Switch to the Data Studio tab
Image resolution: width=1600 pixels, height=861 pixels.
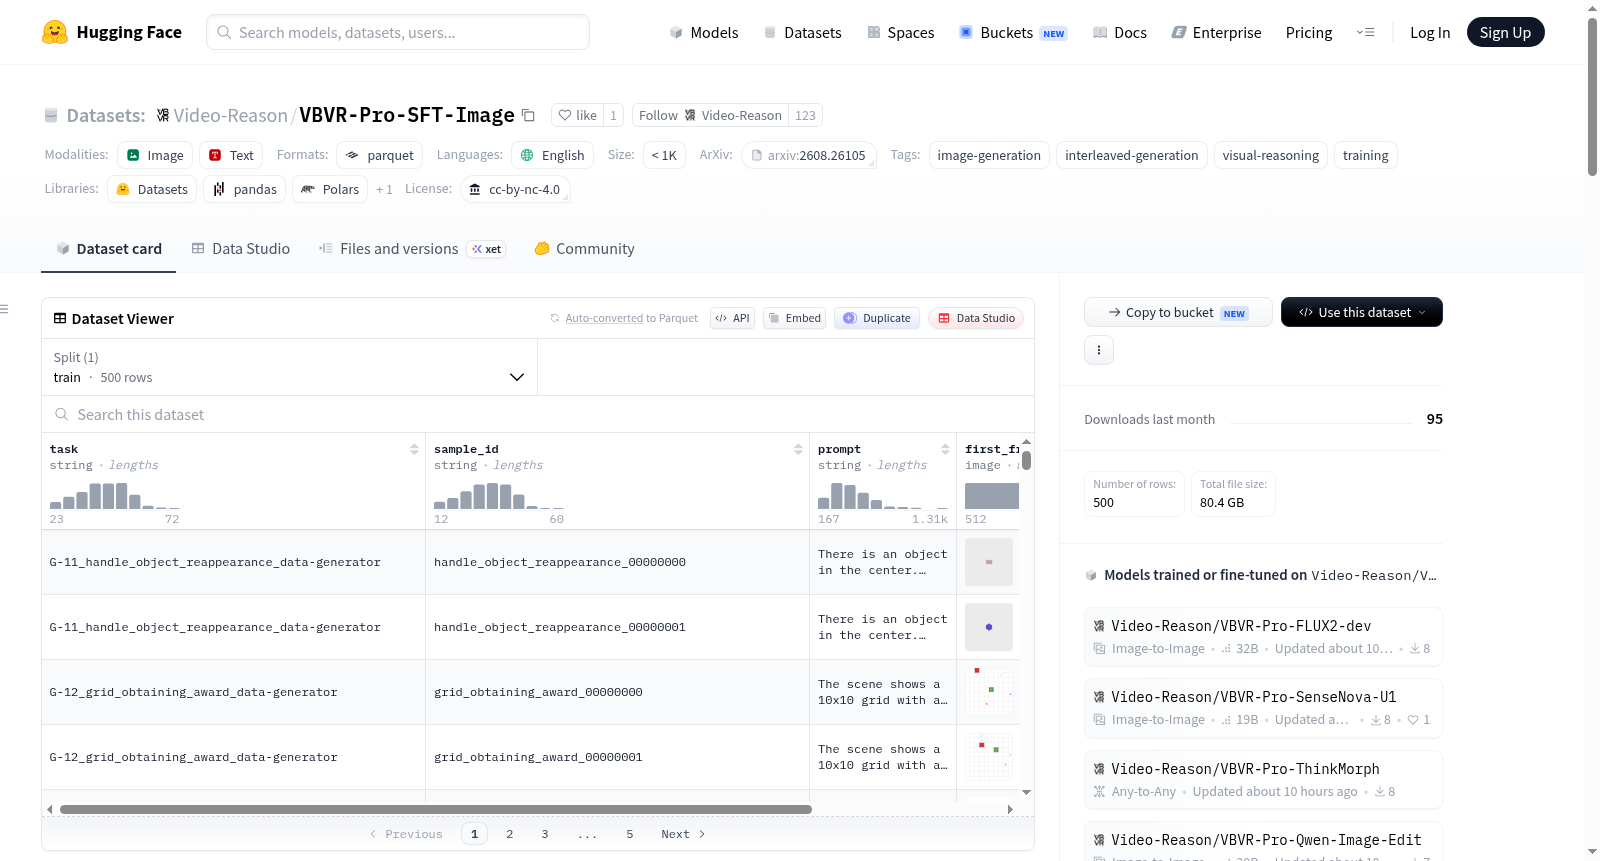pyautogui.click(x=241, y=249)
